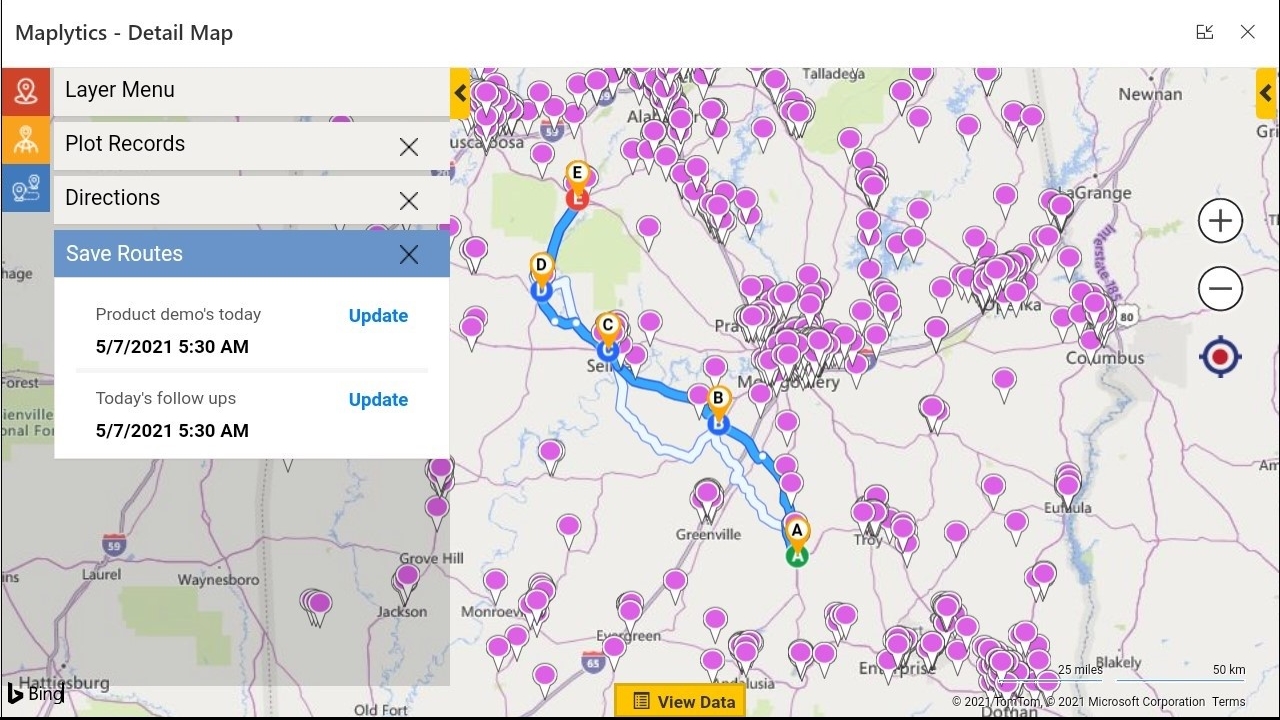
Task: Update the Product demo's today route
Action: pos(378,316)
